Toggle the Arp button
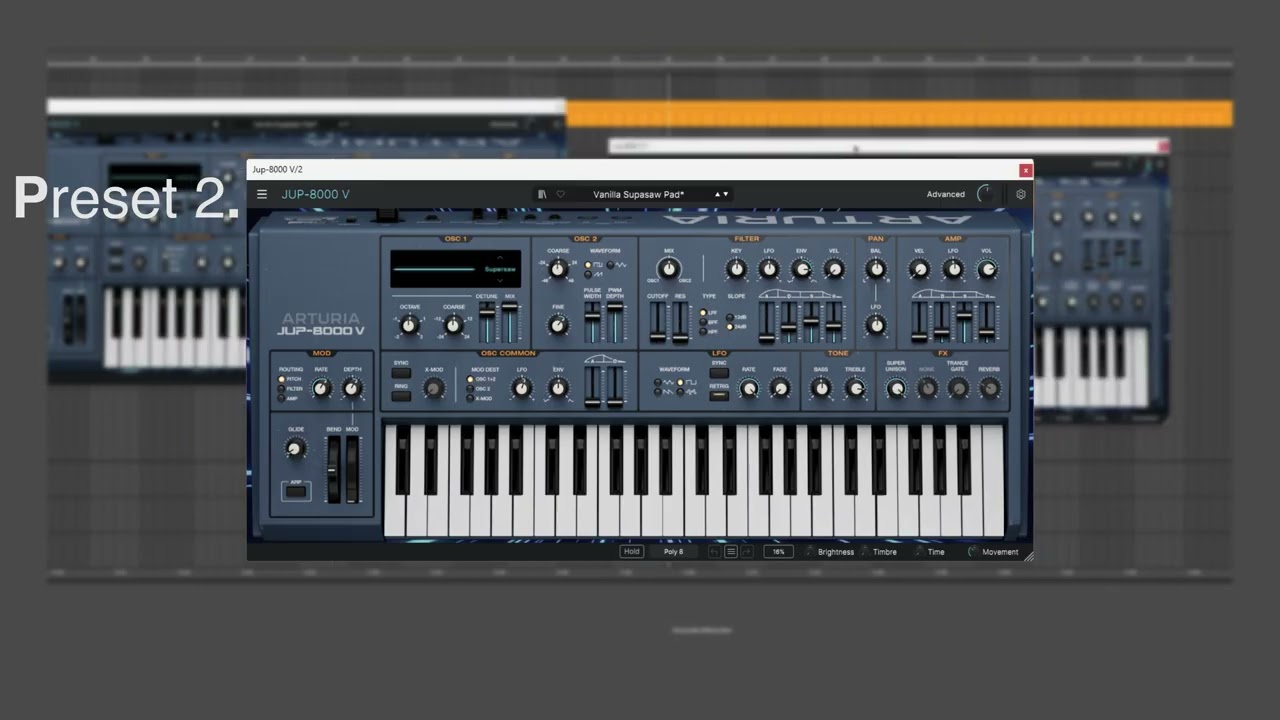Screen dimensions: 1280x720 point(295,491)
